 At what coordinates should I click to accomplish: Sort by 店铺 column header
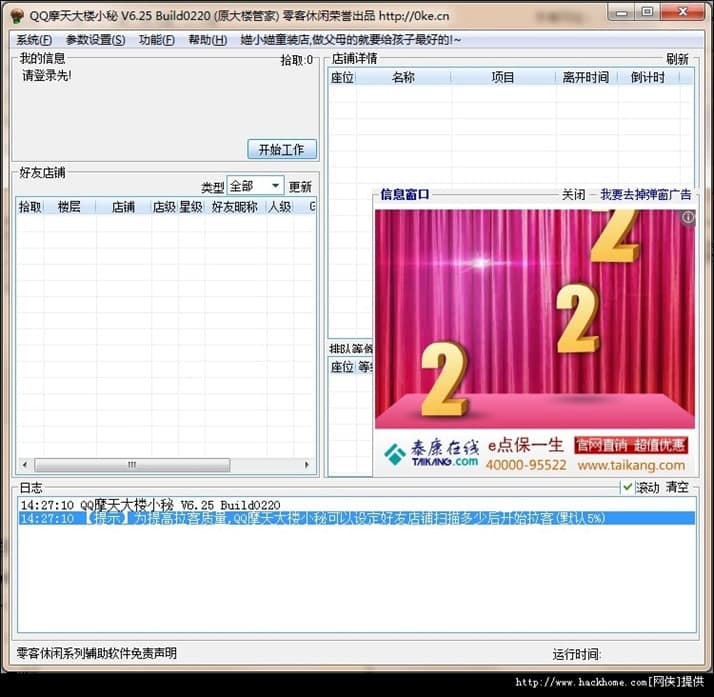point(123,207)
